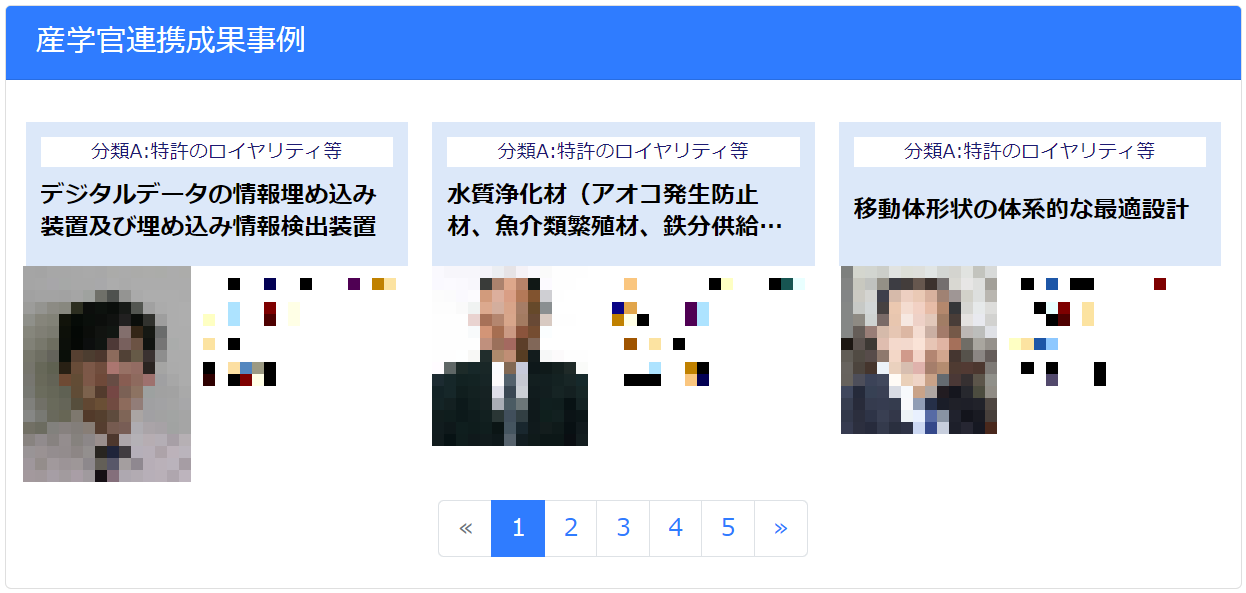Click the first card's researcher photo
The width and height of the screenshot is (1246, 593).
107,374
